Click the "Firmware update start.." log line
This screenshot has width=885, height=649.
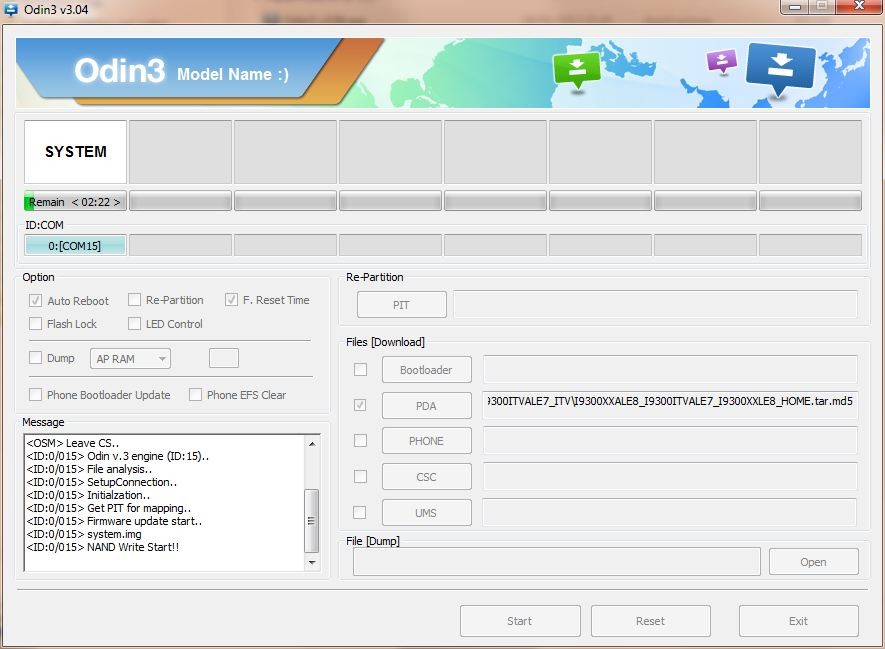(x=114, y=521)
